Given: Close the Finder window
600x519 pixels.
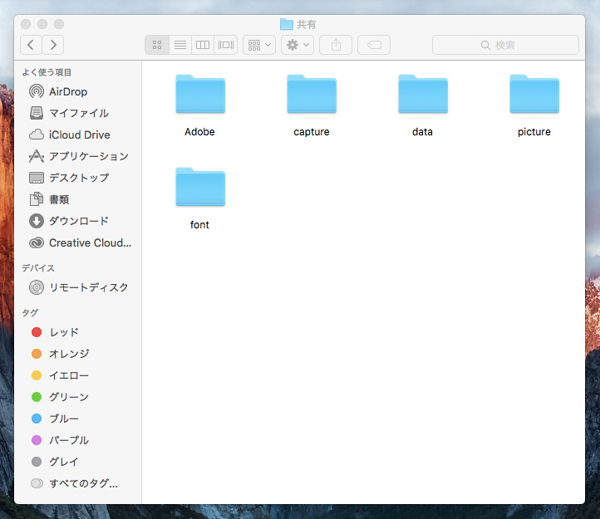Looking at the screenshot, I should pos(26,24).
